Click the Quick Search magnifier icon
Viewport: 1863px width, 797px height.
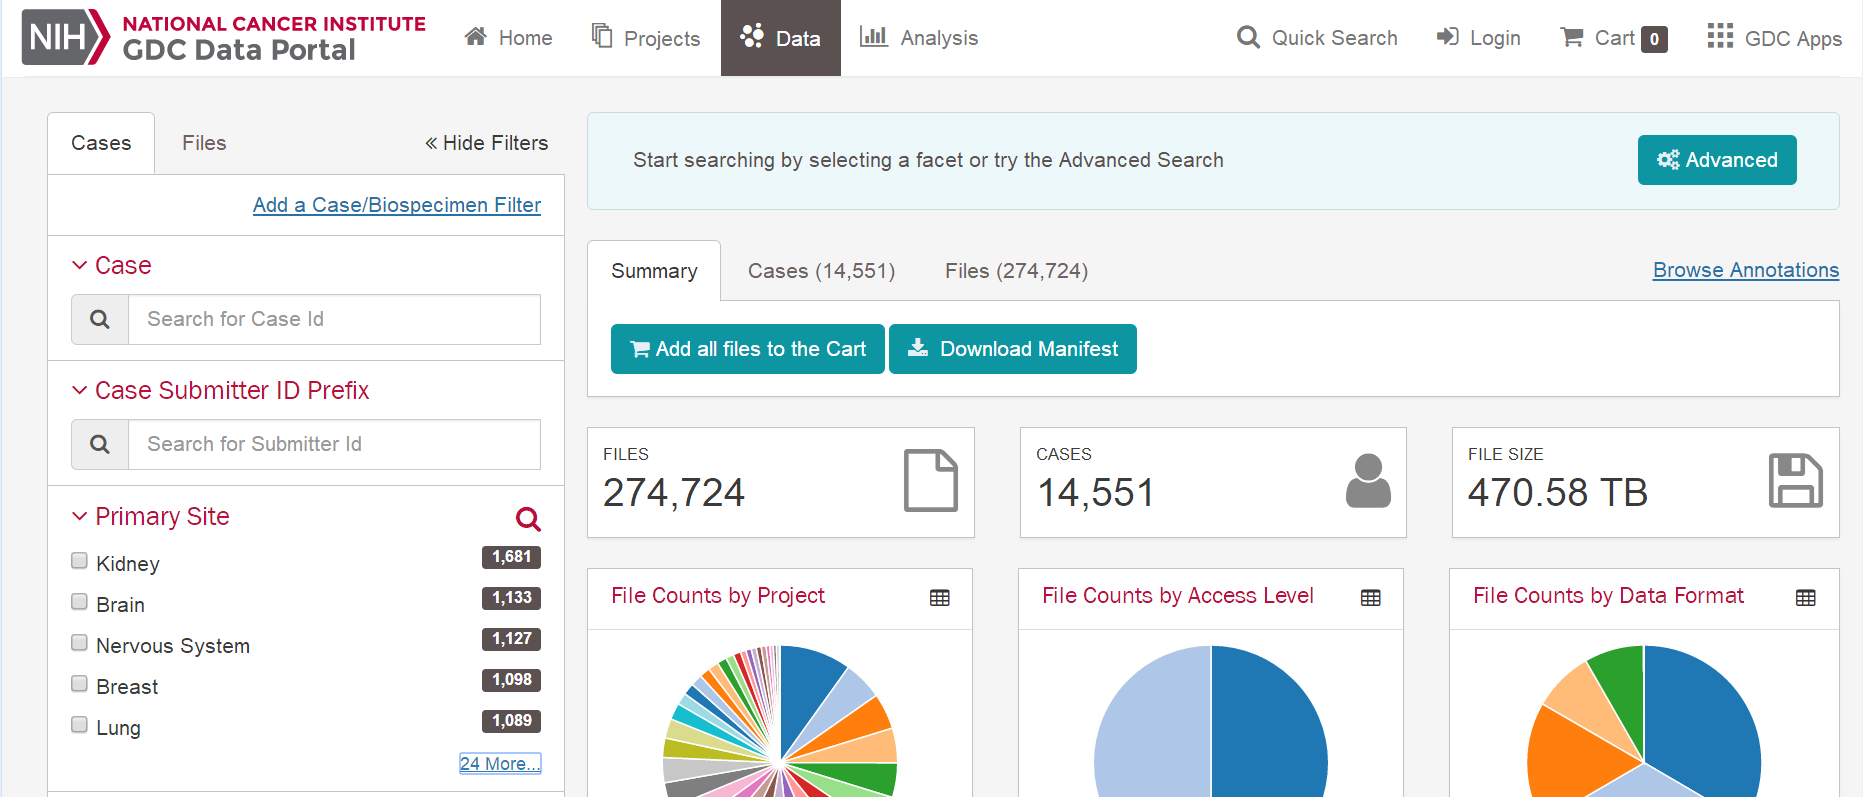click(1248, 37)
